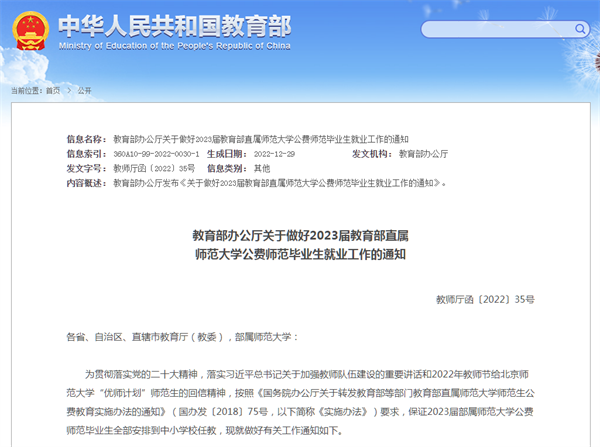Click the bold article heading 教育部办公厅关于做好2023届

tap(300, 245)
